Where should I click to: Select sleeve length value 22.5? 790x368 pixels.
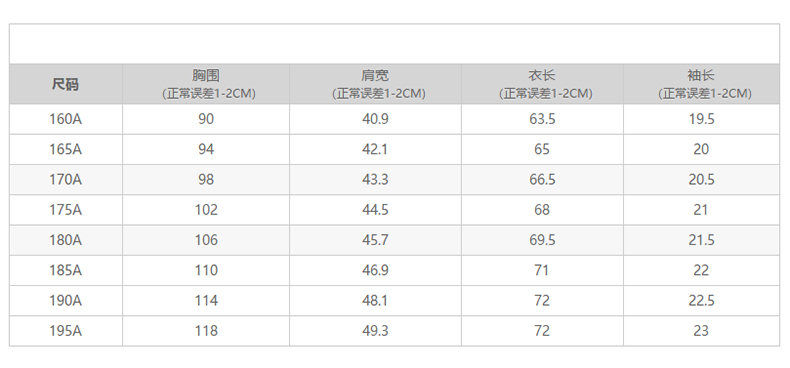701,301
